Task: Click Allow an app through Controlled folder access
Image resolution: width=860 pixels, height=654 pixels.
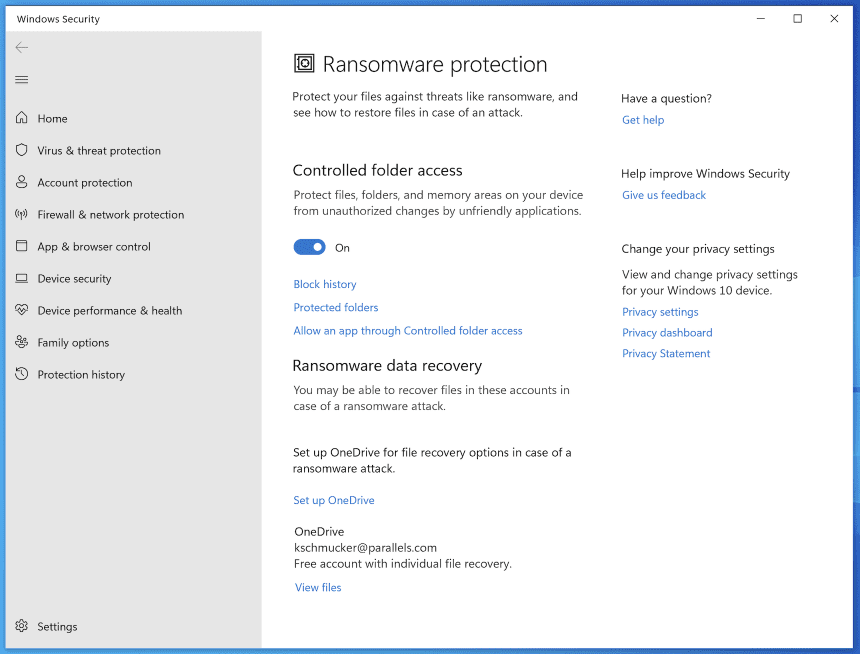Action: tap(408, 331)
